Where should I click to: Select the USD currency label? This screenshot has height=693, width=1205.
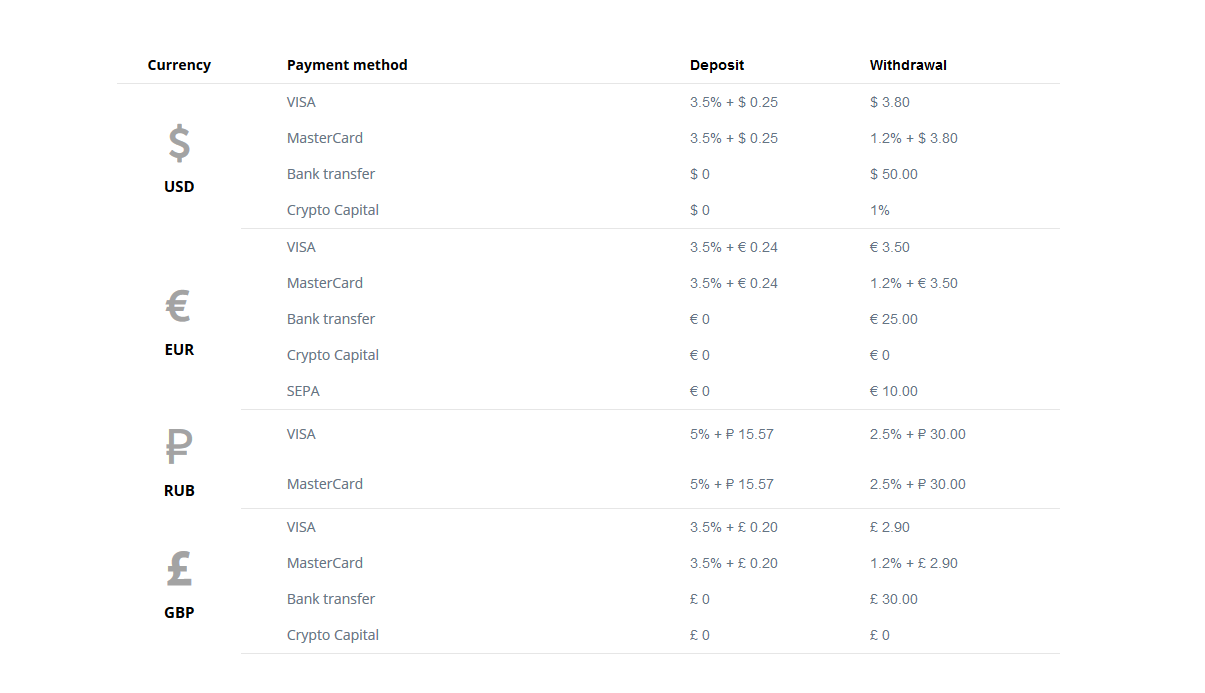(179, 187)
